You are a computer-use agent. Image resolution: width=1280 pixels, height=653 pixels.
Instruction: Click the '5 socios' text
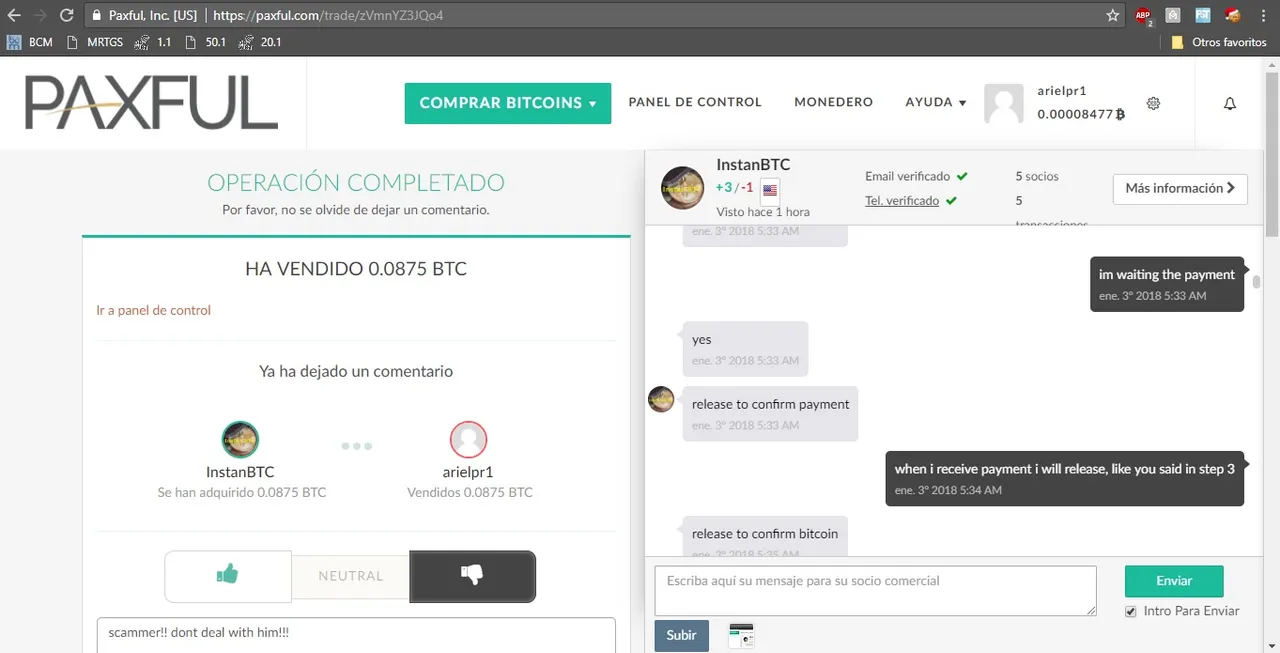tap(1037, 176)
